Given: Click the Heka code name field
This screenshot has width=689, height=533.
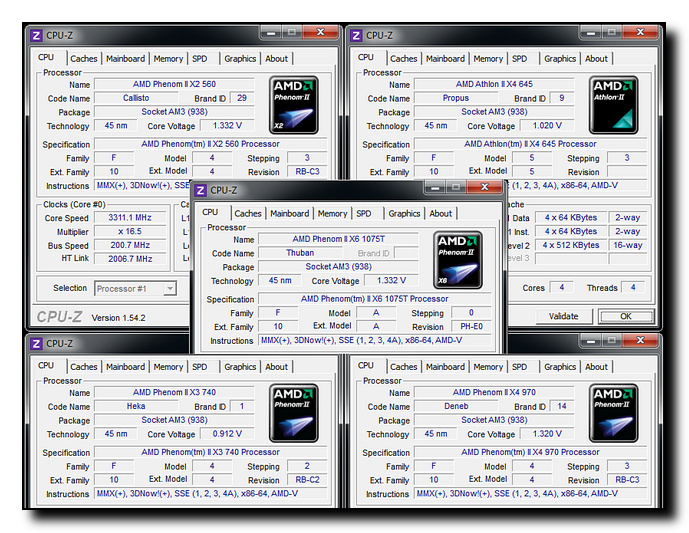Looking at the screenshot, I should (136, 406).
